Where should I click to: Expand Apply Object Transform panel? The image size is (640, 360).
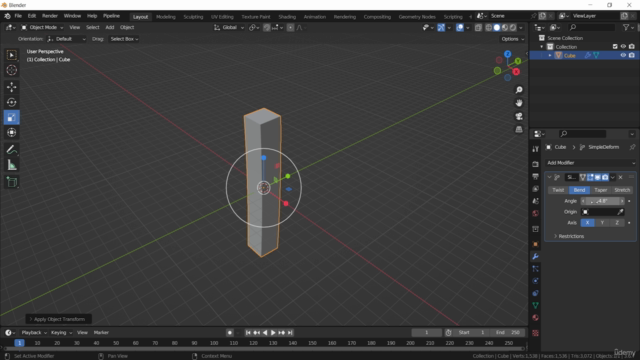(x=58, y=319)
